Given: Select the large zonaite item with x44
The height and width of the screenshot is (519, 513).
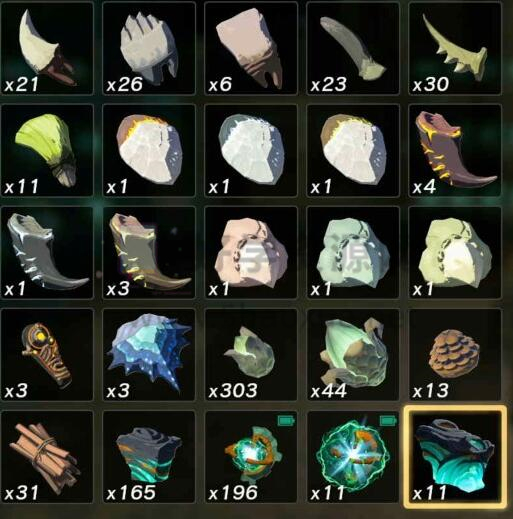Looking at the screenshot, I should tap(353, 355).
